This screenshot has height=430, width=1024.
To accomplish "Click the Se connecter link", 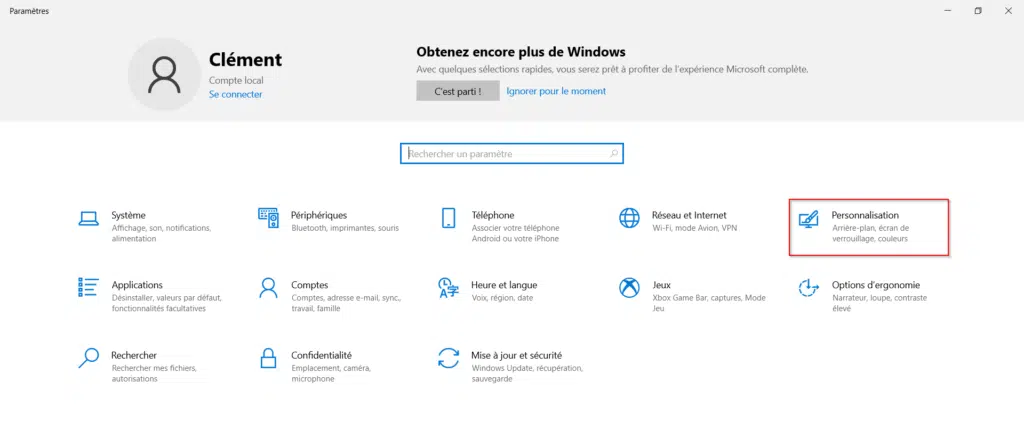I will (x=236, y=94).
